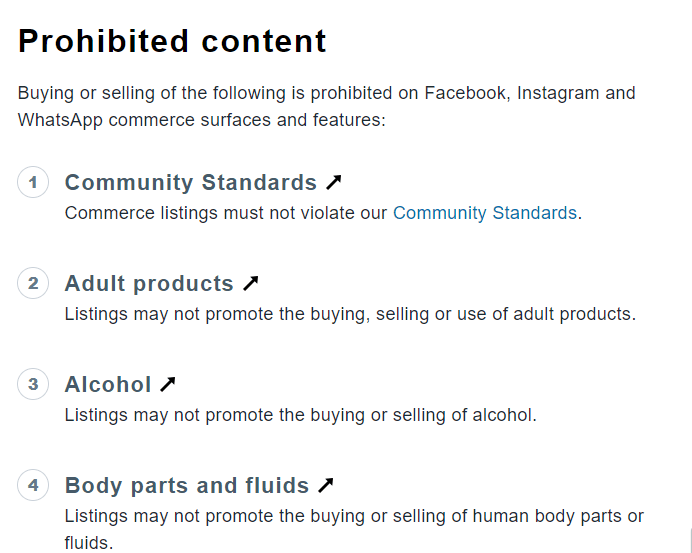Click the number 4 circle badge
This screenshot has height=553, width=692.
click(x=33, y=485)
